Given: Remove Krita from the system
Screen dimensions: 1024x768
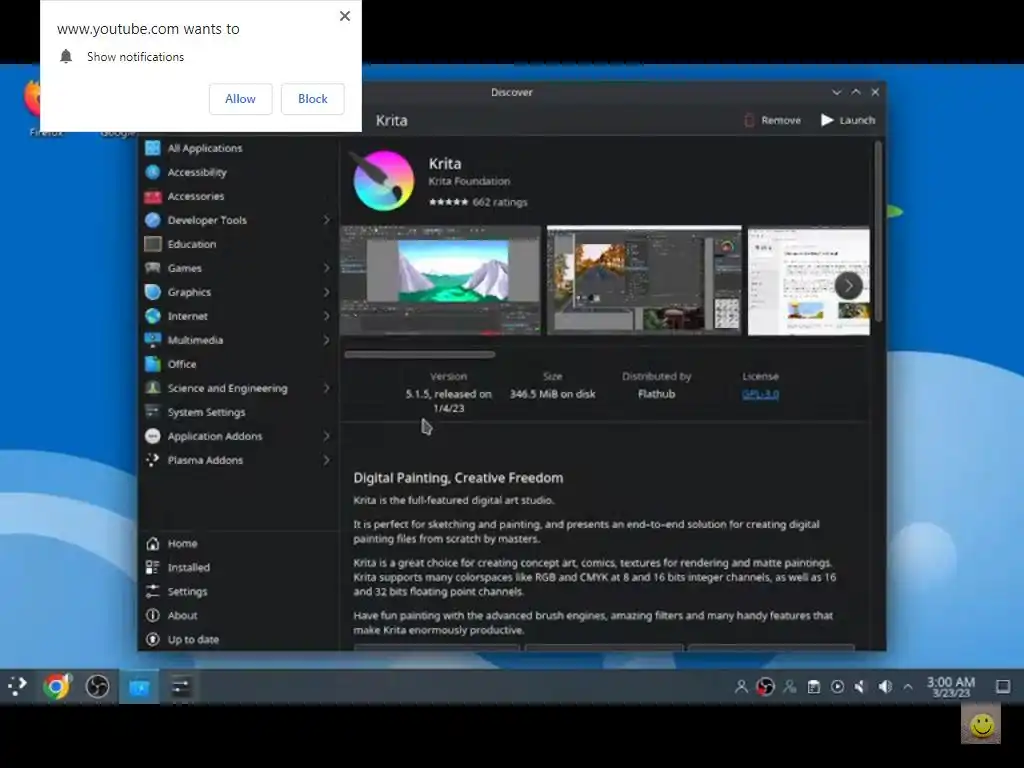Looking at the screenshot, I should point(773,120).
